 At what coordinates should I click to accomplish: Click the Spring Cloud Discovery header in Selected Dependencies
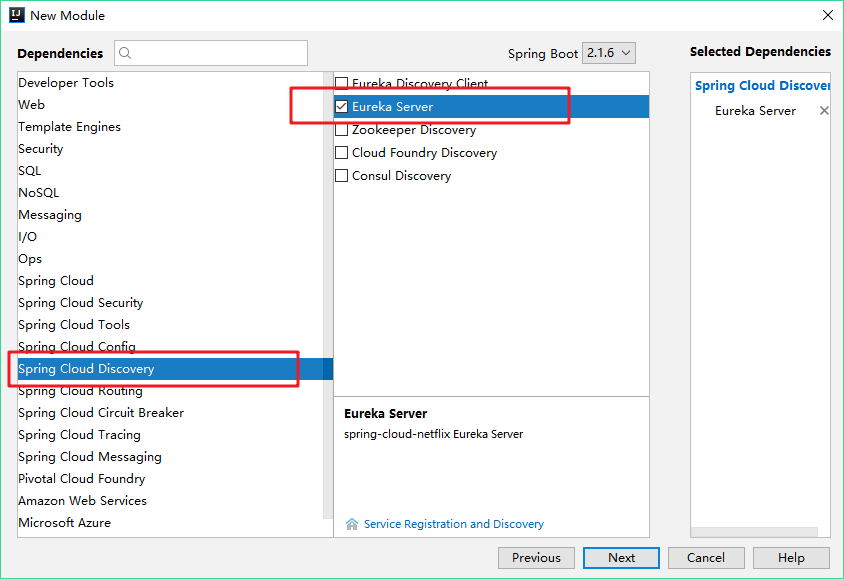(x=762, y=86)
